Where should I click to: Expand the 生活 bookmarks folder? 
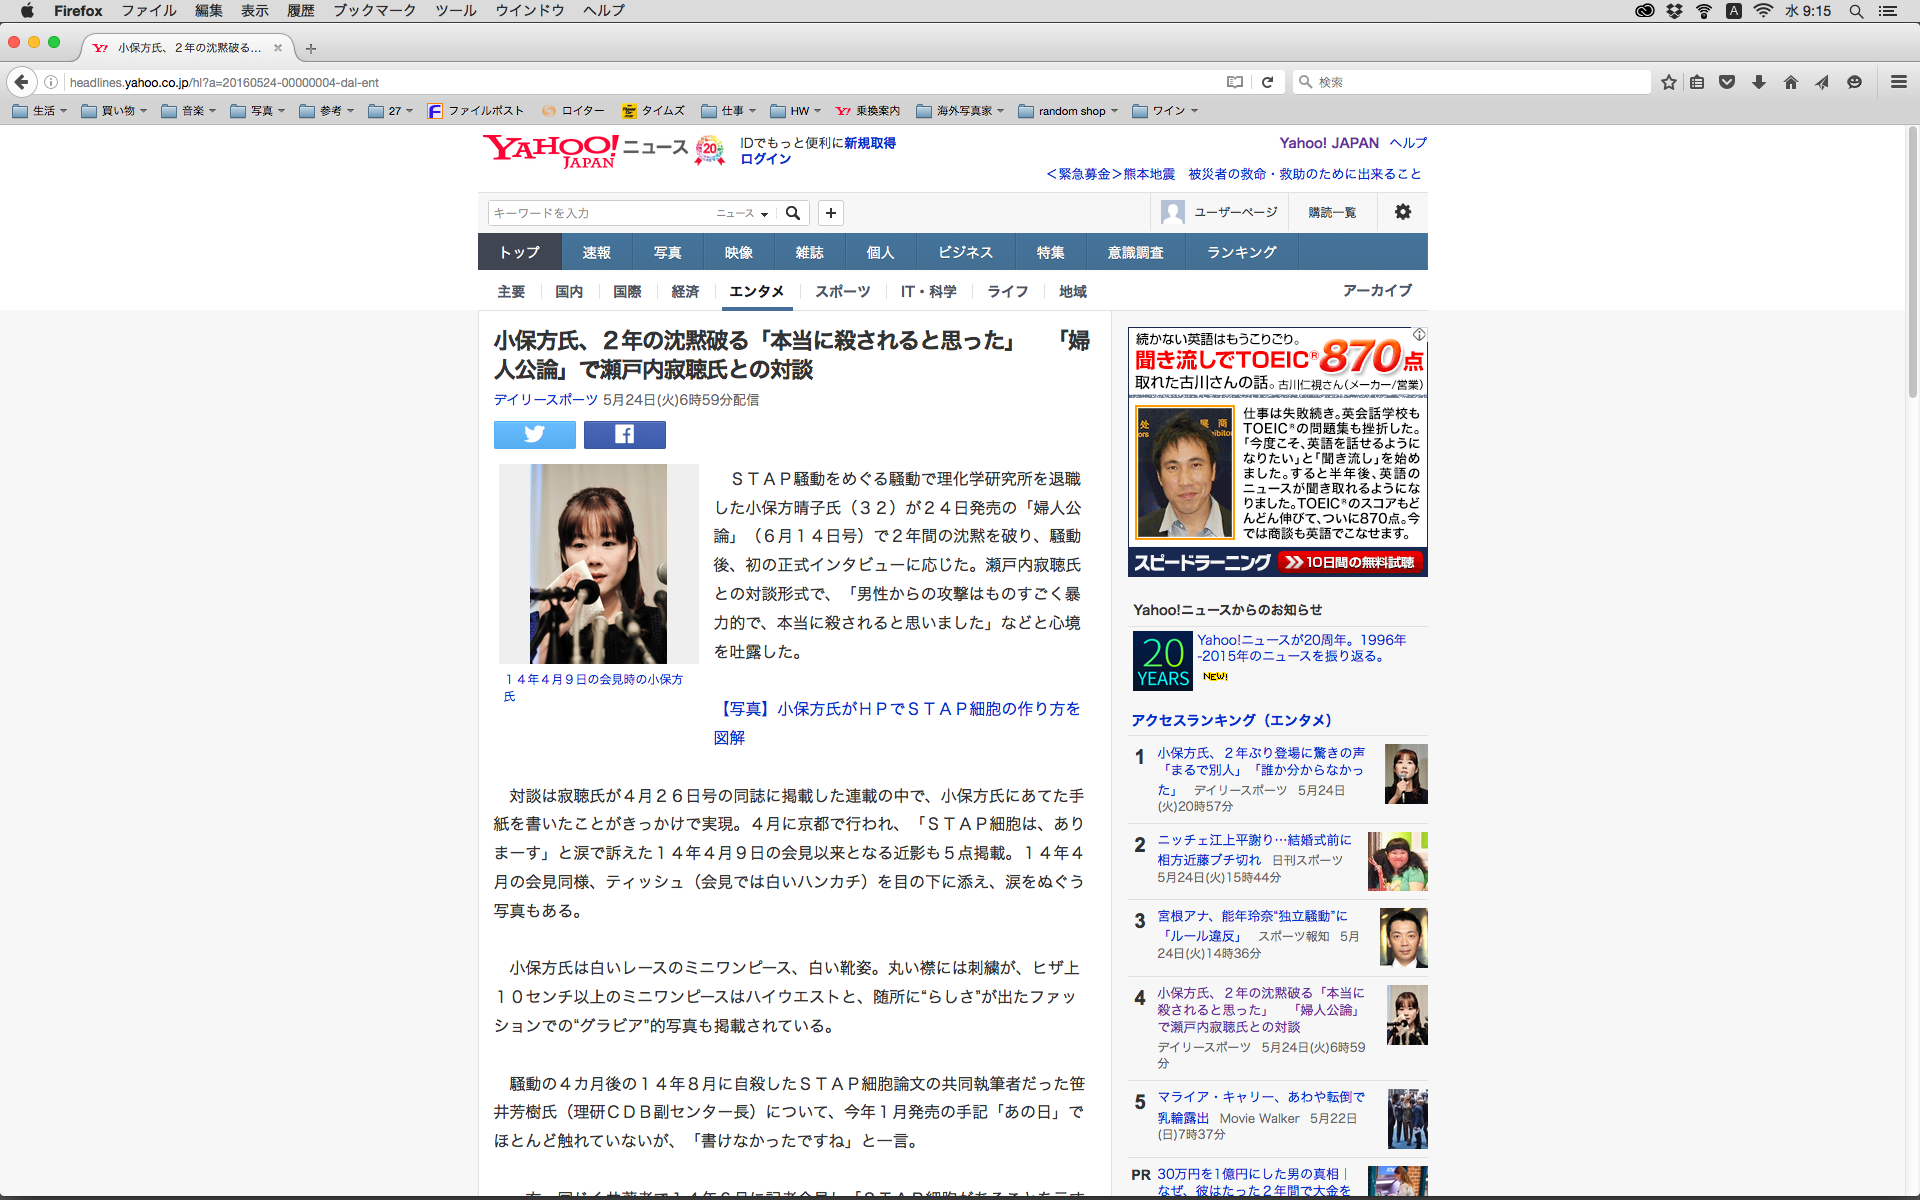pyautogui.click(x=40, y=111)
